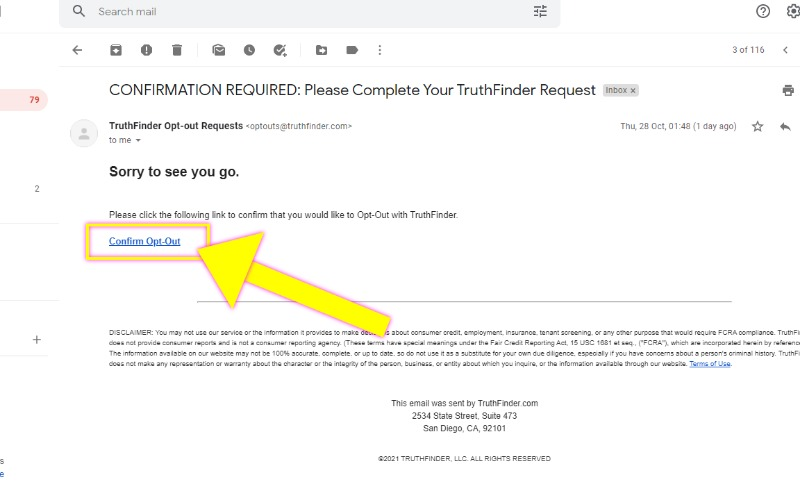Select the 'Sorry to see you go.' heading

(x=174, y=171)
